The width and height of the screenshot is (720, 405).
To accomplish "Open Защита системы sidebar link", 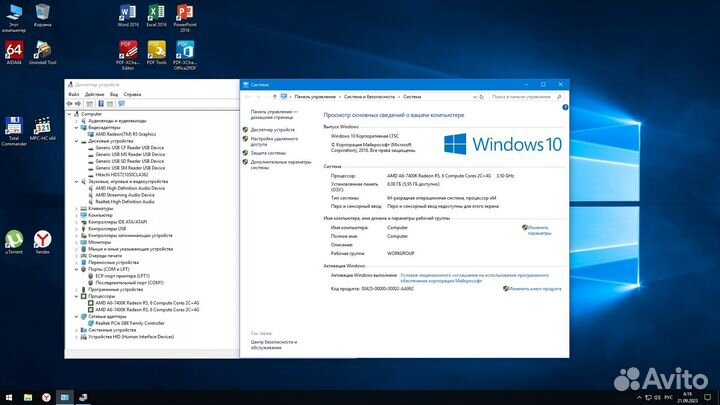I will pyautogui.click(x=268, y=153).
